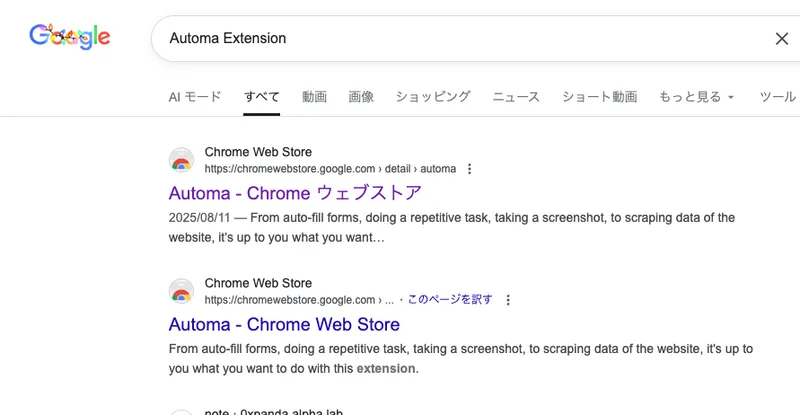
Task: Open the "Automa - Chrome Web Store" link
Action: tap(284, 324)
